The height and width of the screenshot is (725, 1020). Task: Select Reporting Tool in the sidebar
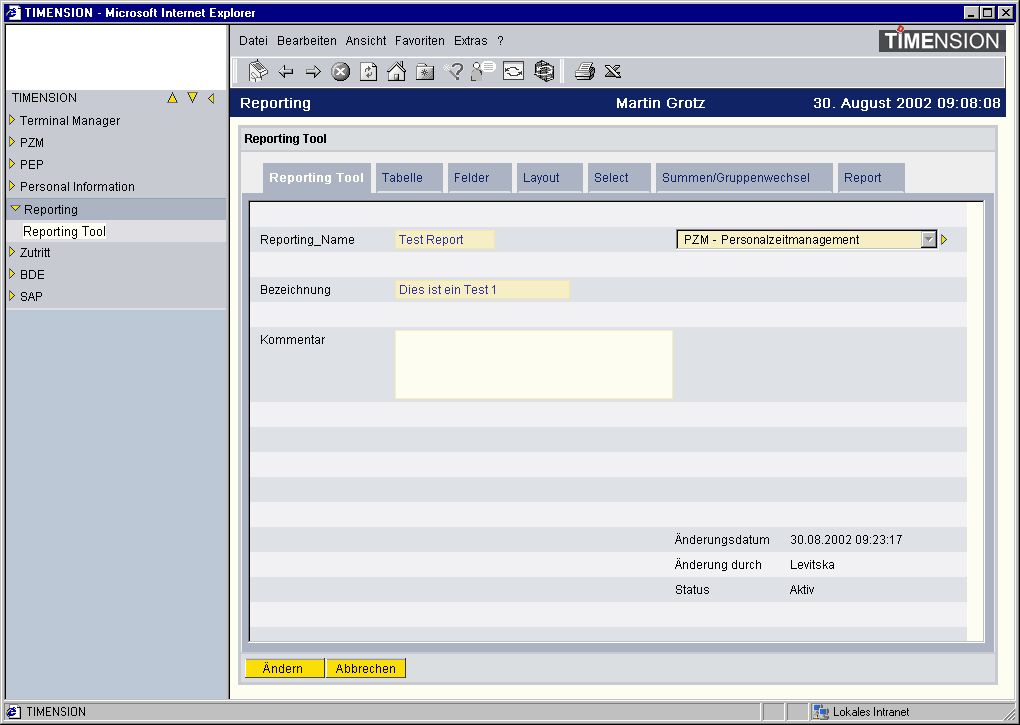(64, 231)
